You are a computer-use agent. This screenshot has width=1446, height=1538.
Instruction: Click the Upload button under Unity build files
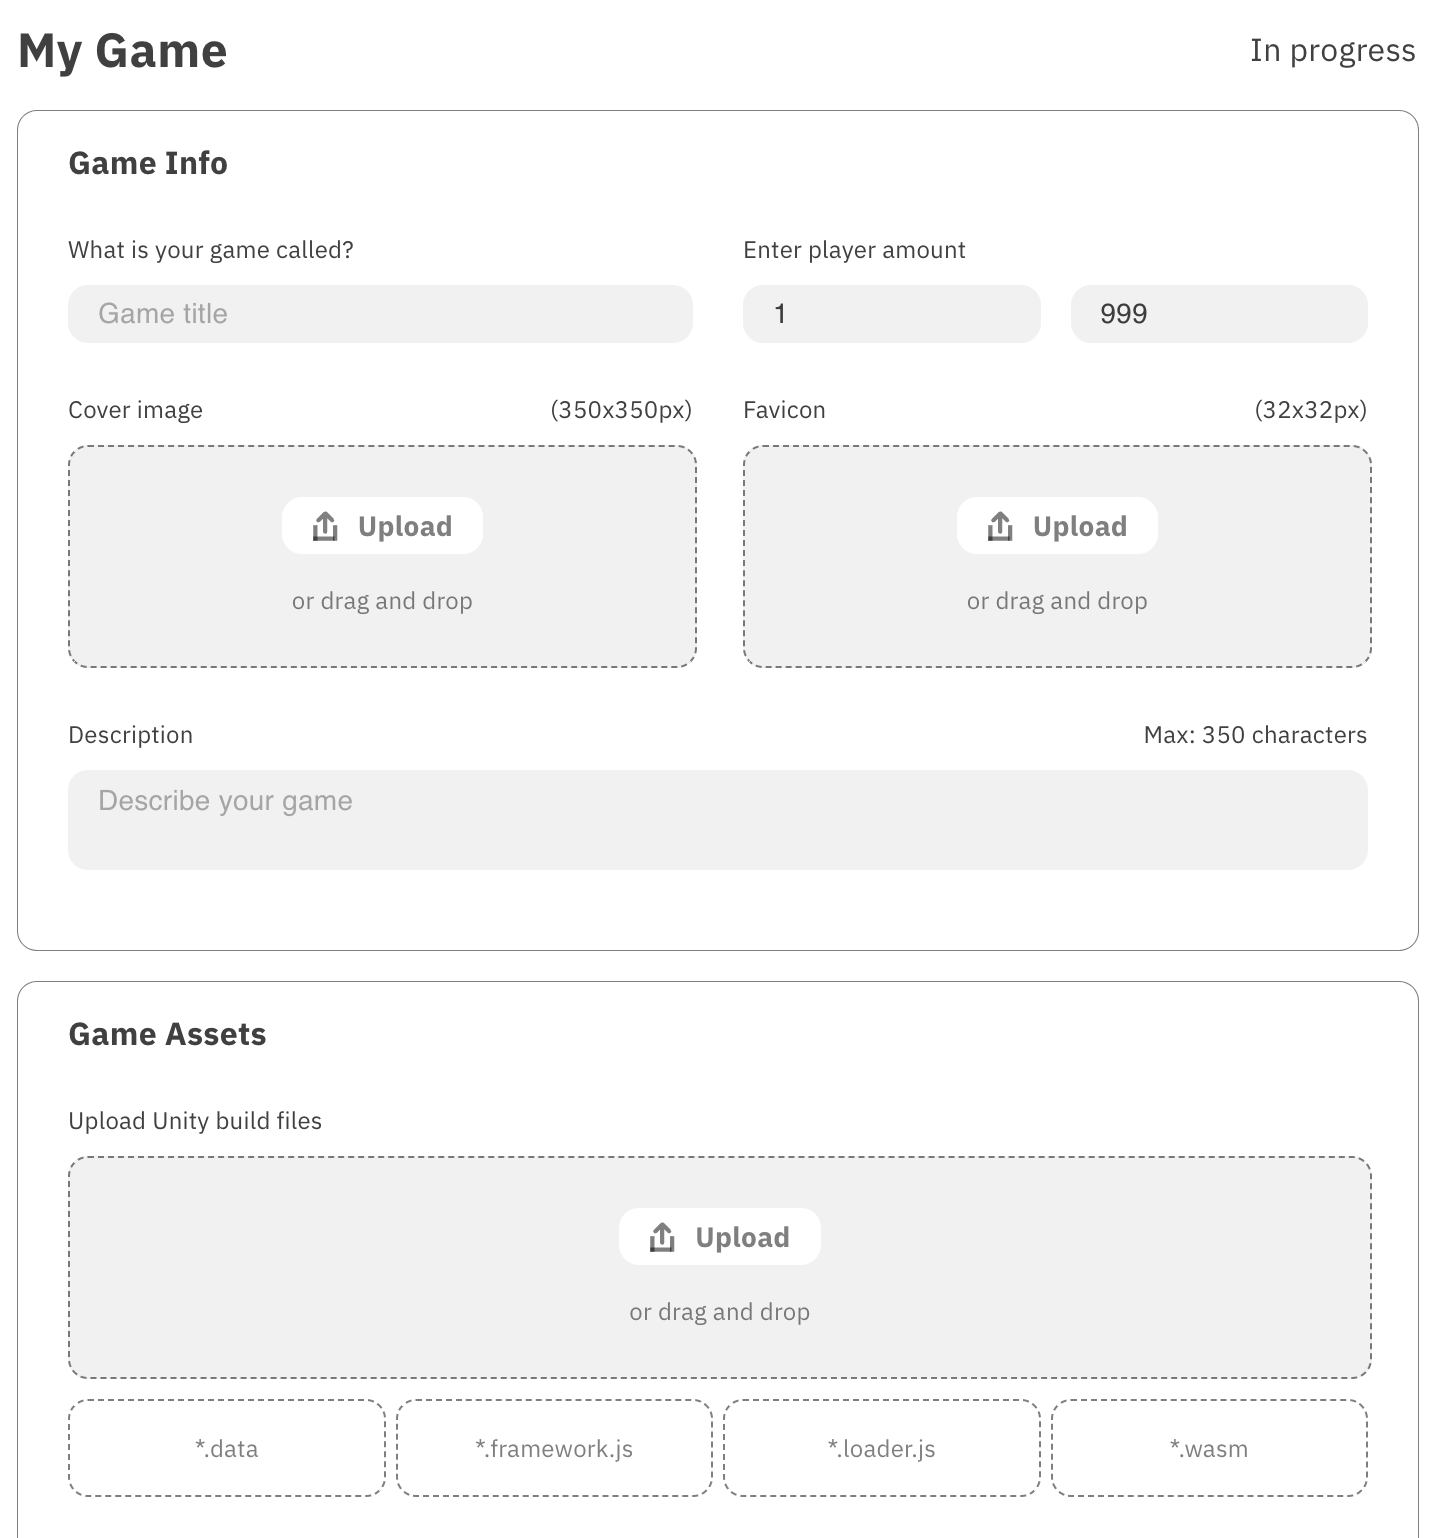tap(719, 1236)
